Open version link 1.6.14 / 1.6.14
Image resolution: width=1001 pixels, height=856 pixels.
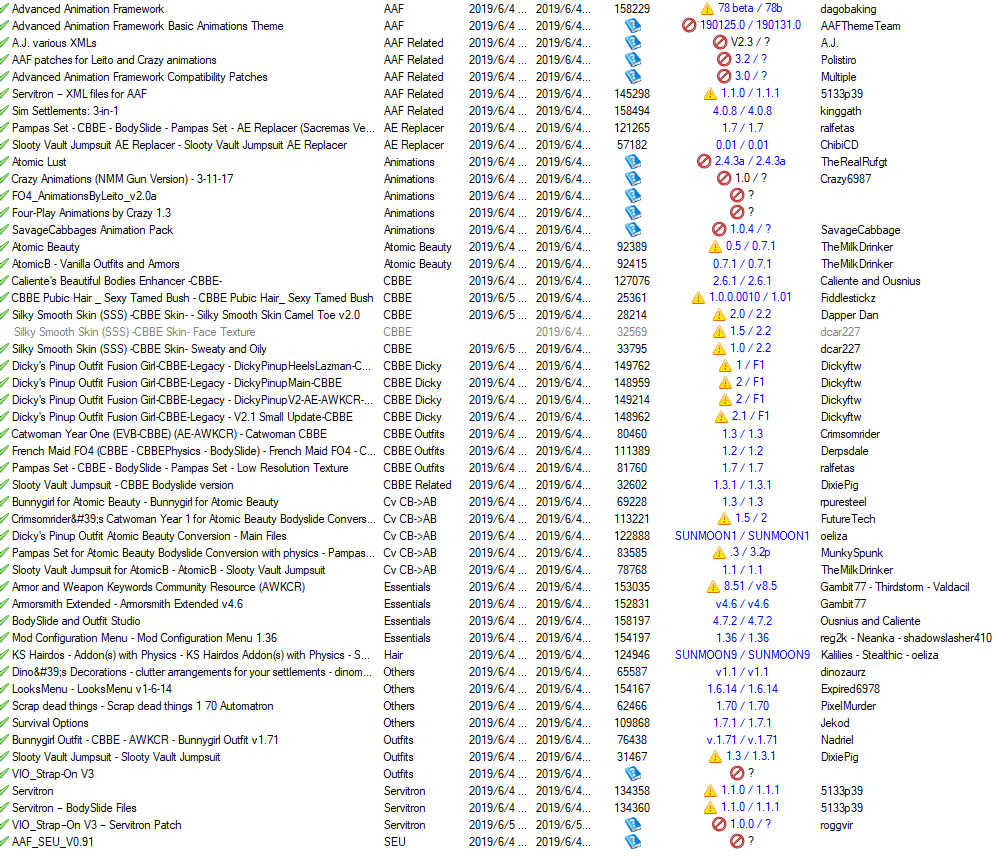pos(742,689)
